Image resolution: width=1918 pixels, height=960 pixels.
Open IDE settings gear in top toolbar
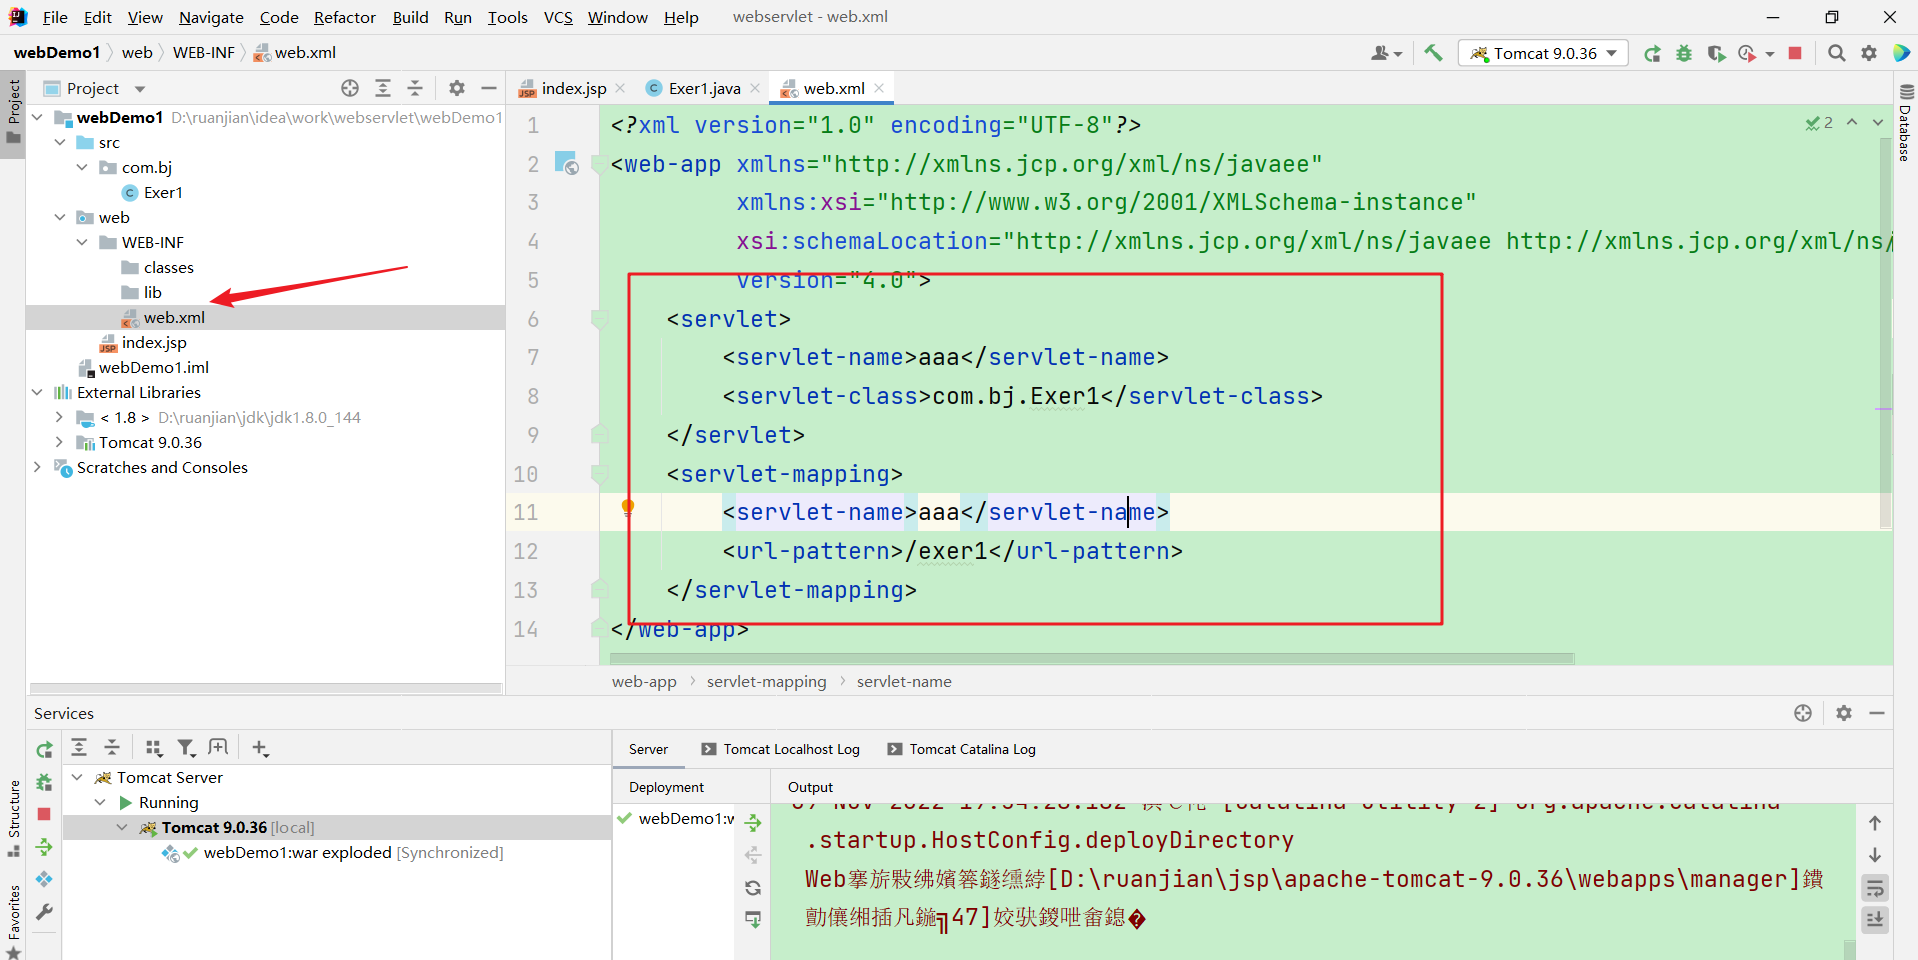(x=1868, y=53)
